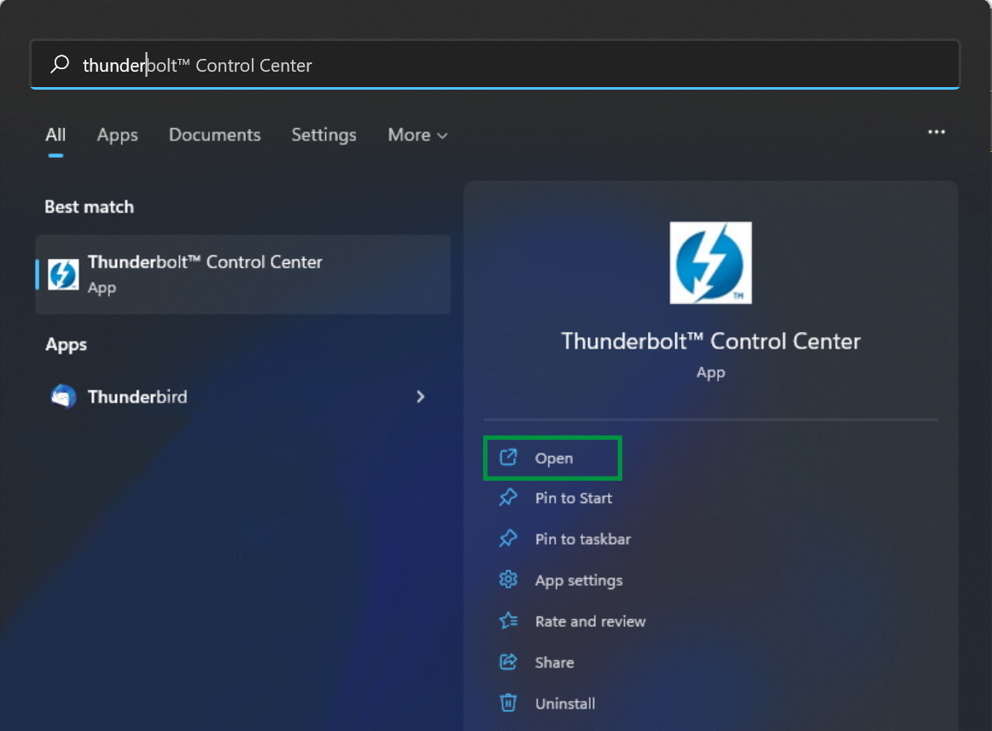Open the ellipsis options menu
This screenshot has height=731, width=992.
937,131
